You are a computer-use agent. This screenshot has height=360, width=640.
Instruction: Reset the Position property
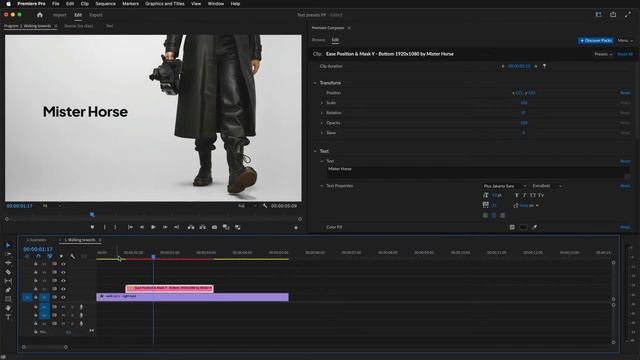point(625,93)
